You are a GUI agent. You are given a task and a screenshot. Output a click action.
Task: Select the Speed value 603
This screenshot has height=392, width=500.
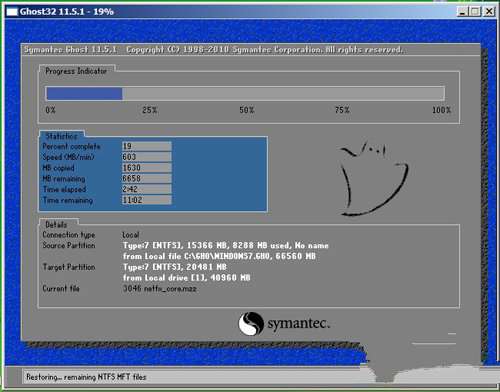(x=147, y=157)
